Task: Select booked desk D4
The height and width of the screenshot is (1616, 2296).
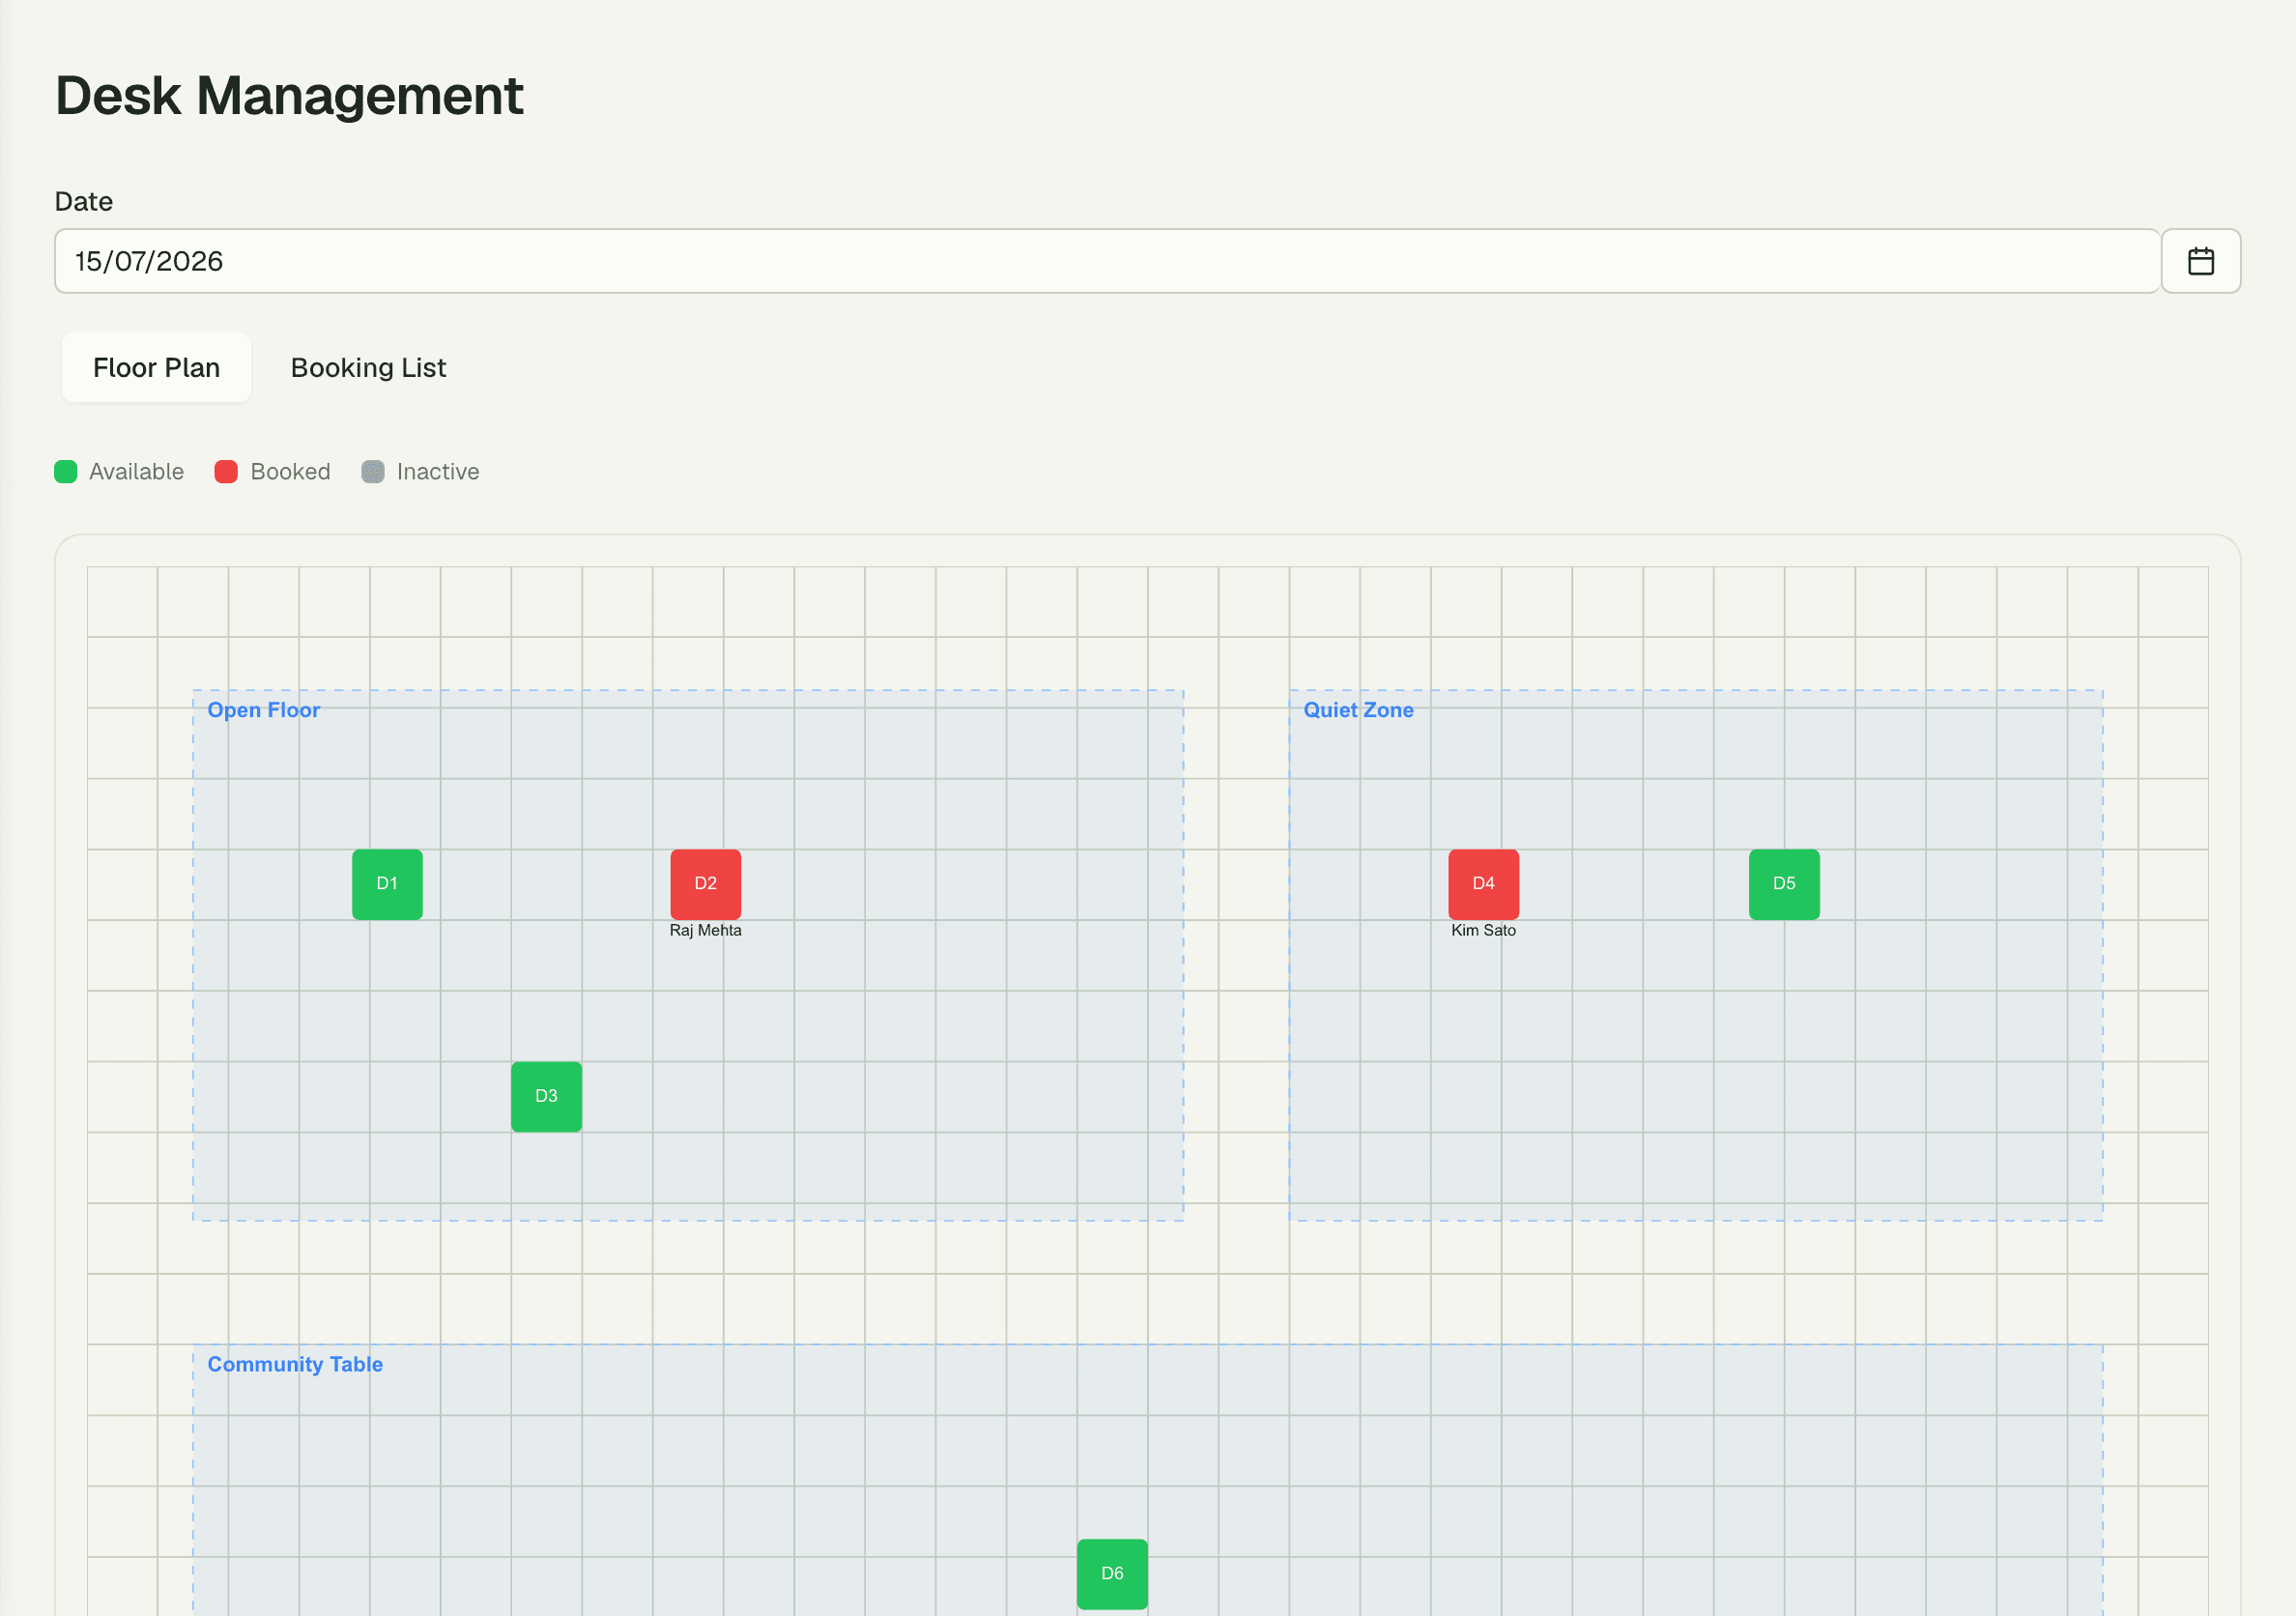Action: [x=1484, y=884]
